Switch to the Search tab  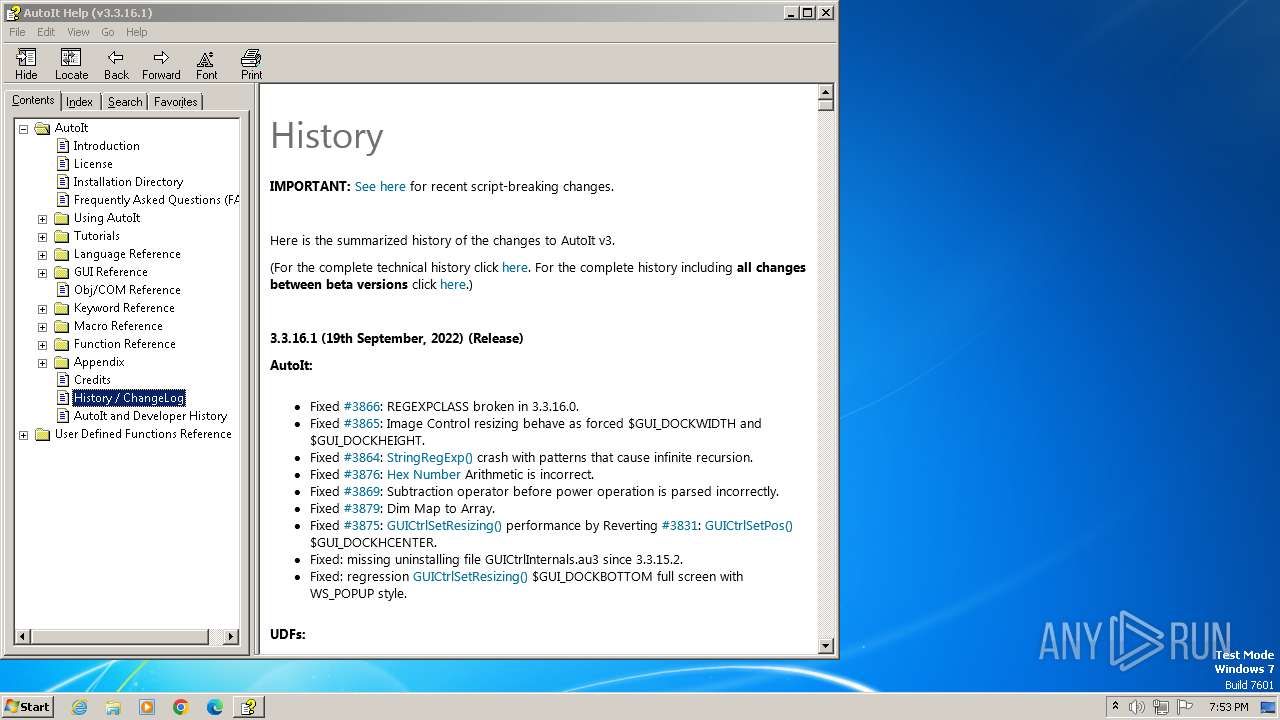(125, 102)
